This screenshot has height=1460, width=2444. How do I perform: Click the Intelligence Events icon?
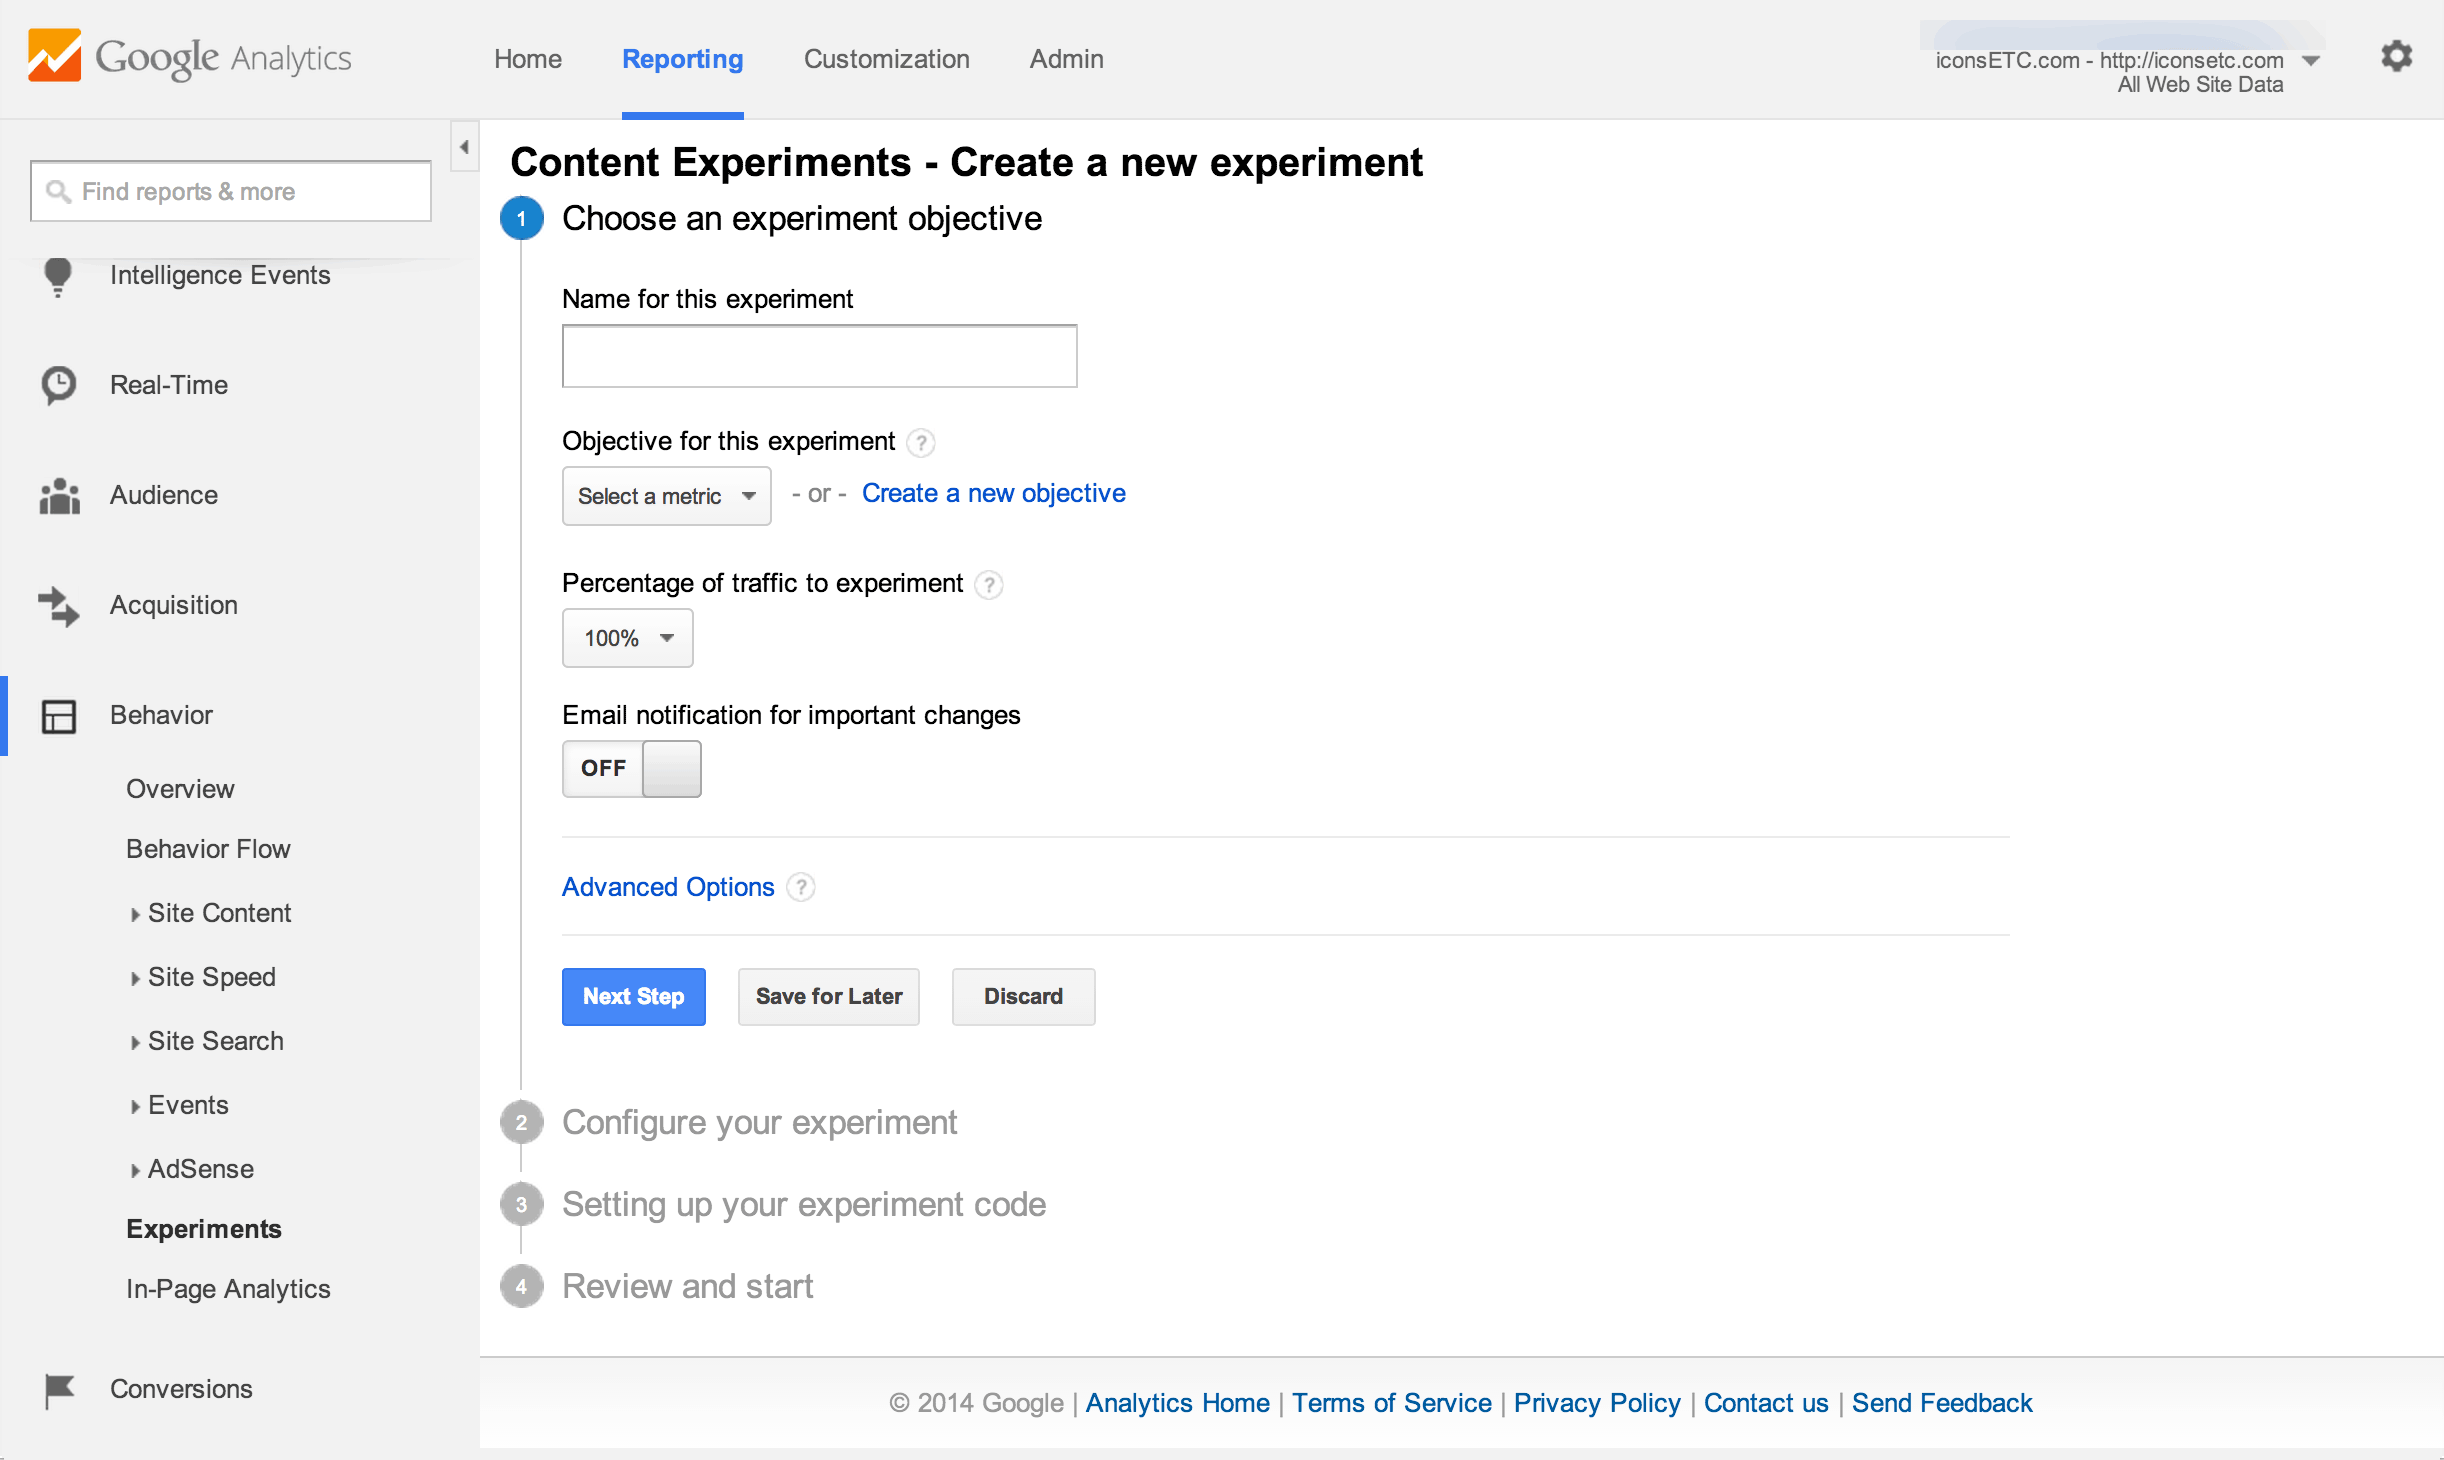click(x=57, y=273)
